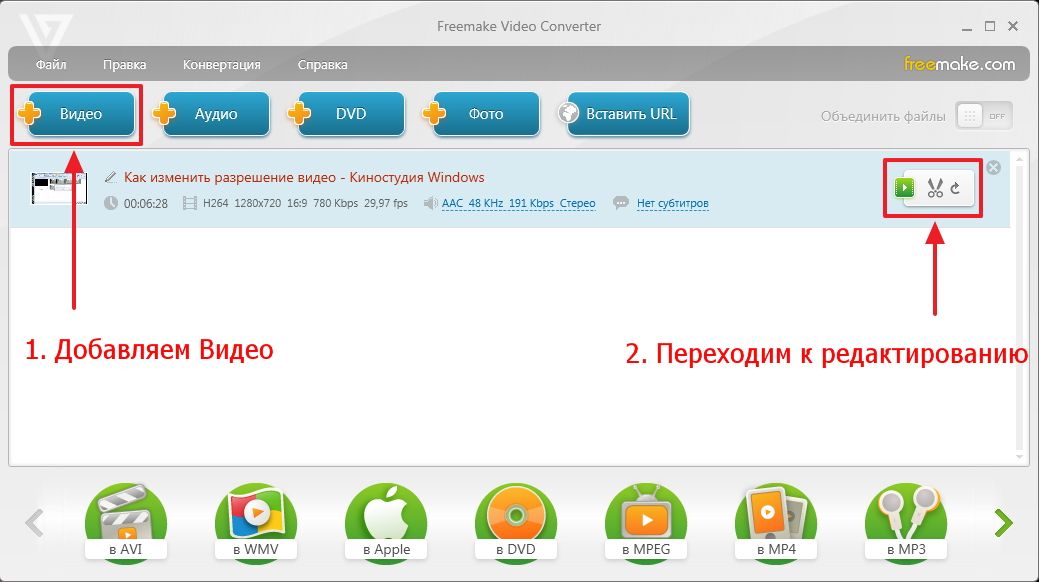Open the Файл menu

(x=51, y=65)
